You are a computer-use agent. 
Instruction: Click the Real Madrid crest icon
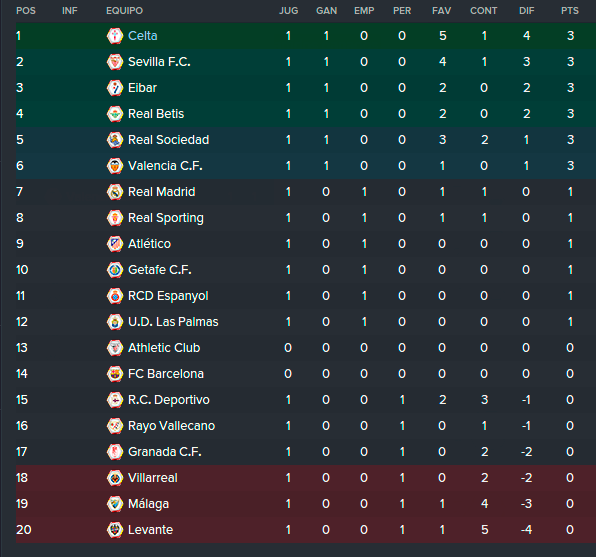pos(115,192)
